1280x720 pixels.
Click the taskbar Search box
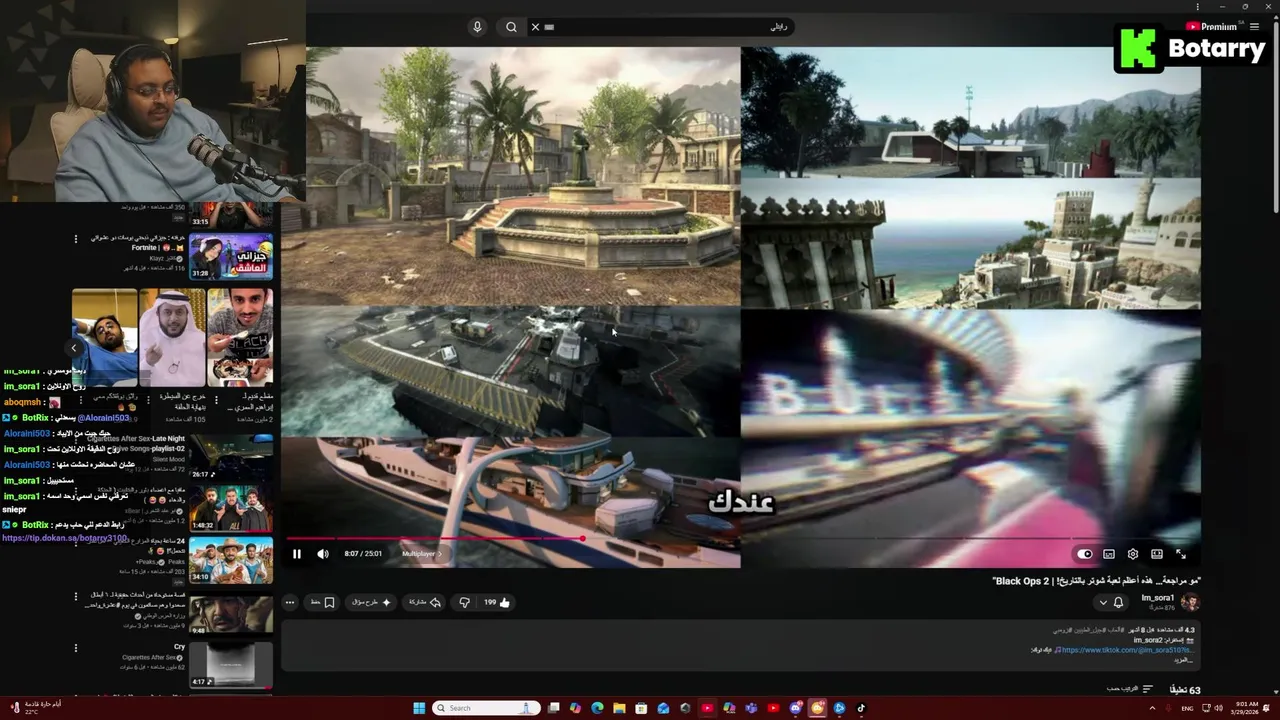tap(487, 708)
